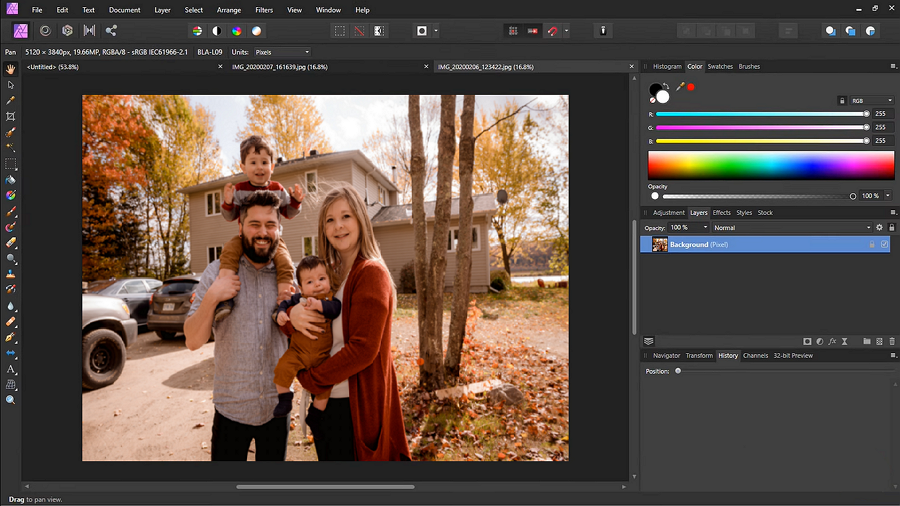Add a mask layer in Layers panel
This screenshot has width=900, height=506.
pos(806,341)
